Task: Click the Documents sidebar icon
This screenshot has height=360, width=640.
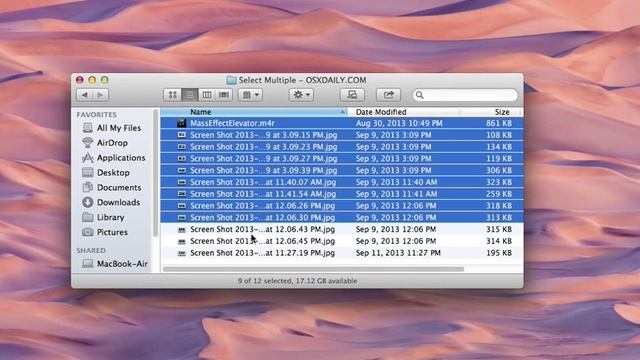Action: [x=87, y=187]
